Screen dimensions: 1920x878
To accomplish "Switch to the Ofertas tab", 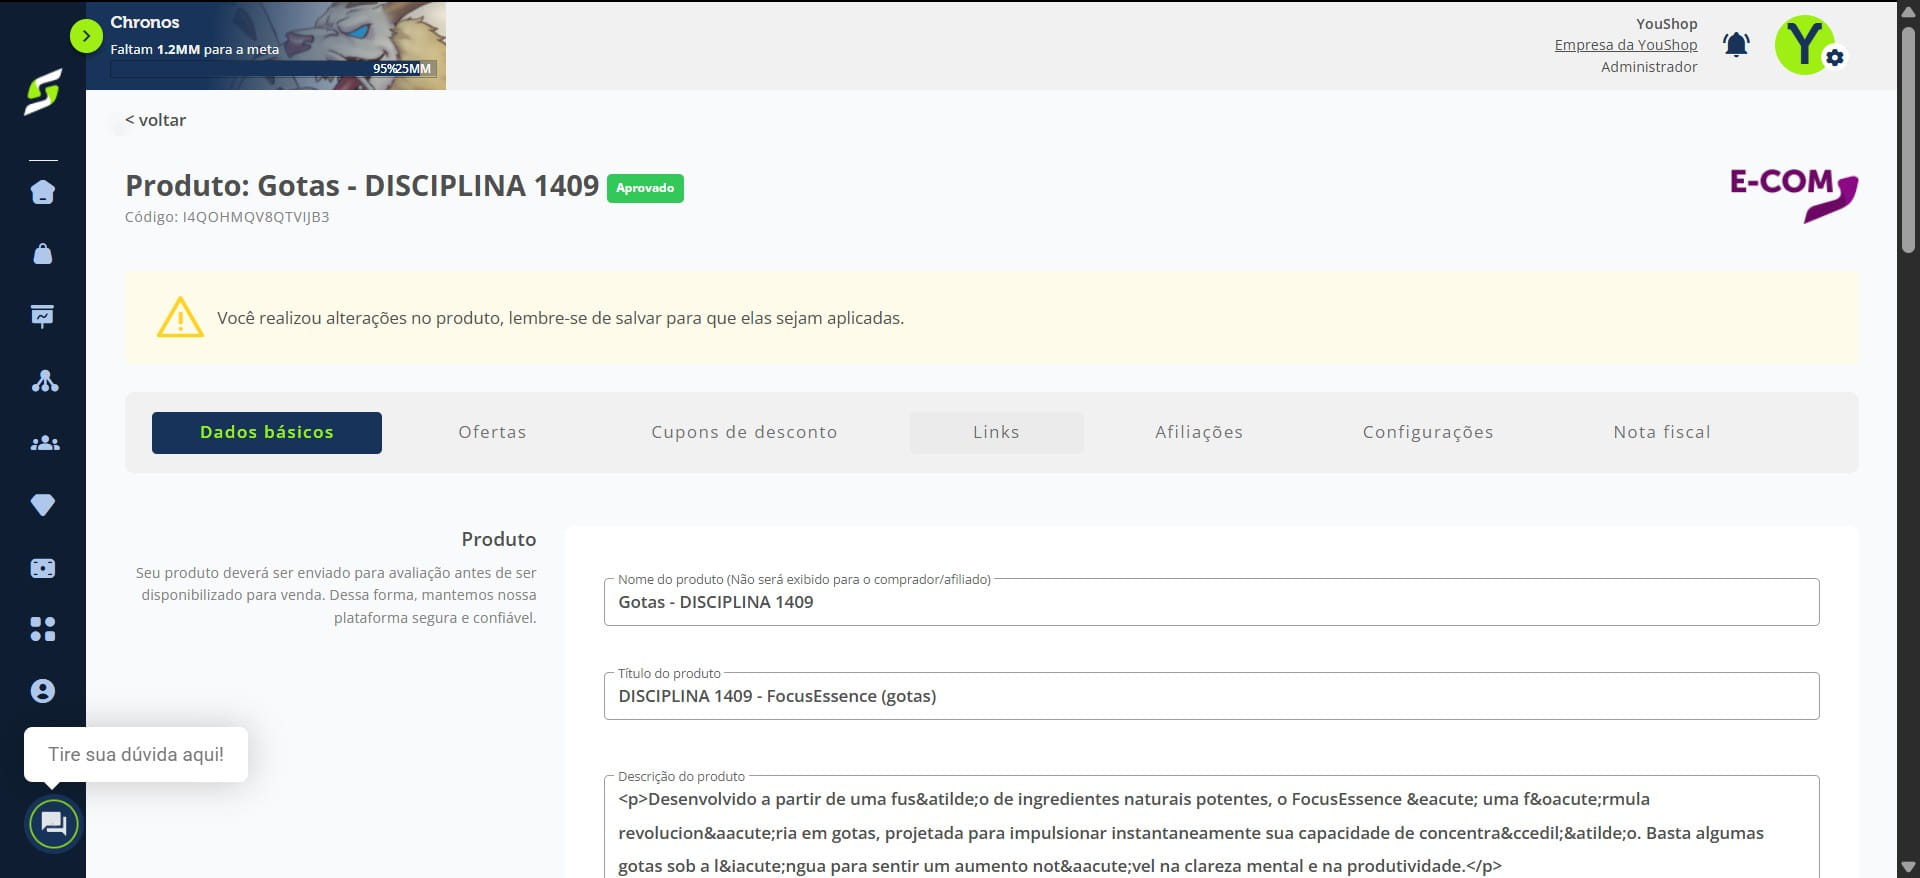I will coord(492,432).
